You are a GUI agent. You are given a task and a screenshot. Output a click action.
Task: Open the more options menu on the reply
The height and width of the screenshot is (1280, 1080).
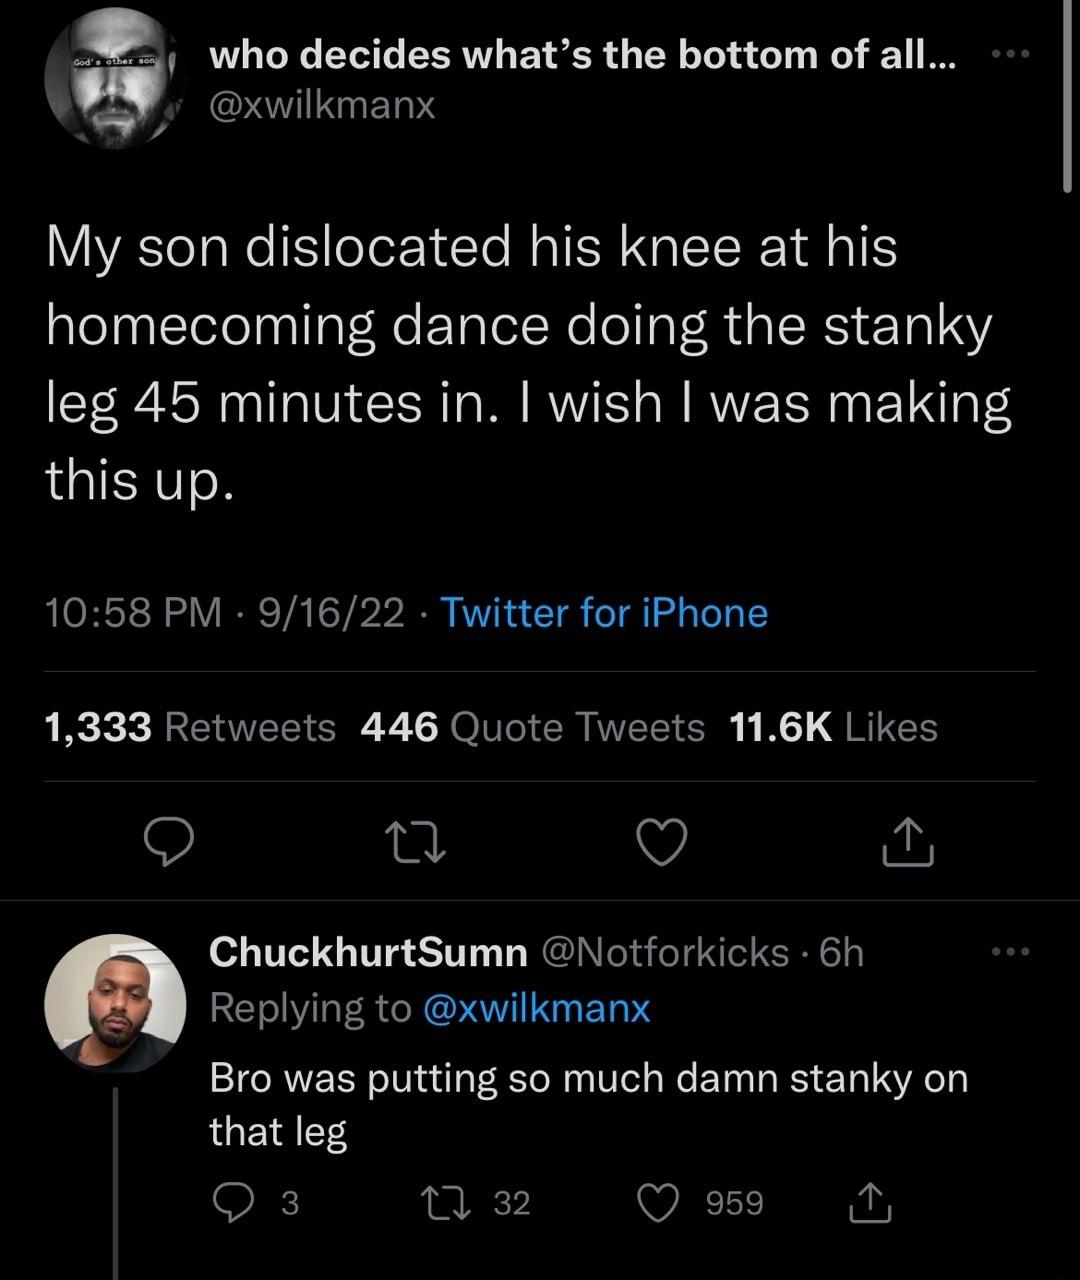pyautogui.click(x=1012, y=953)
